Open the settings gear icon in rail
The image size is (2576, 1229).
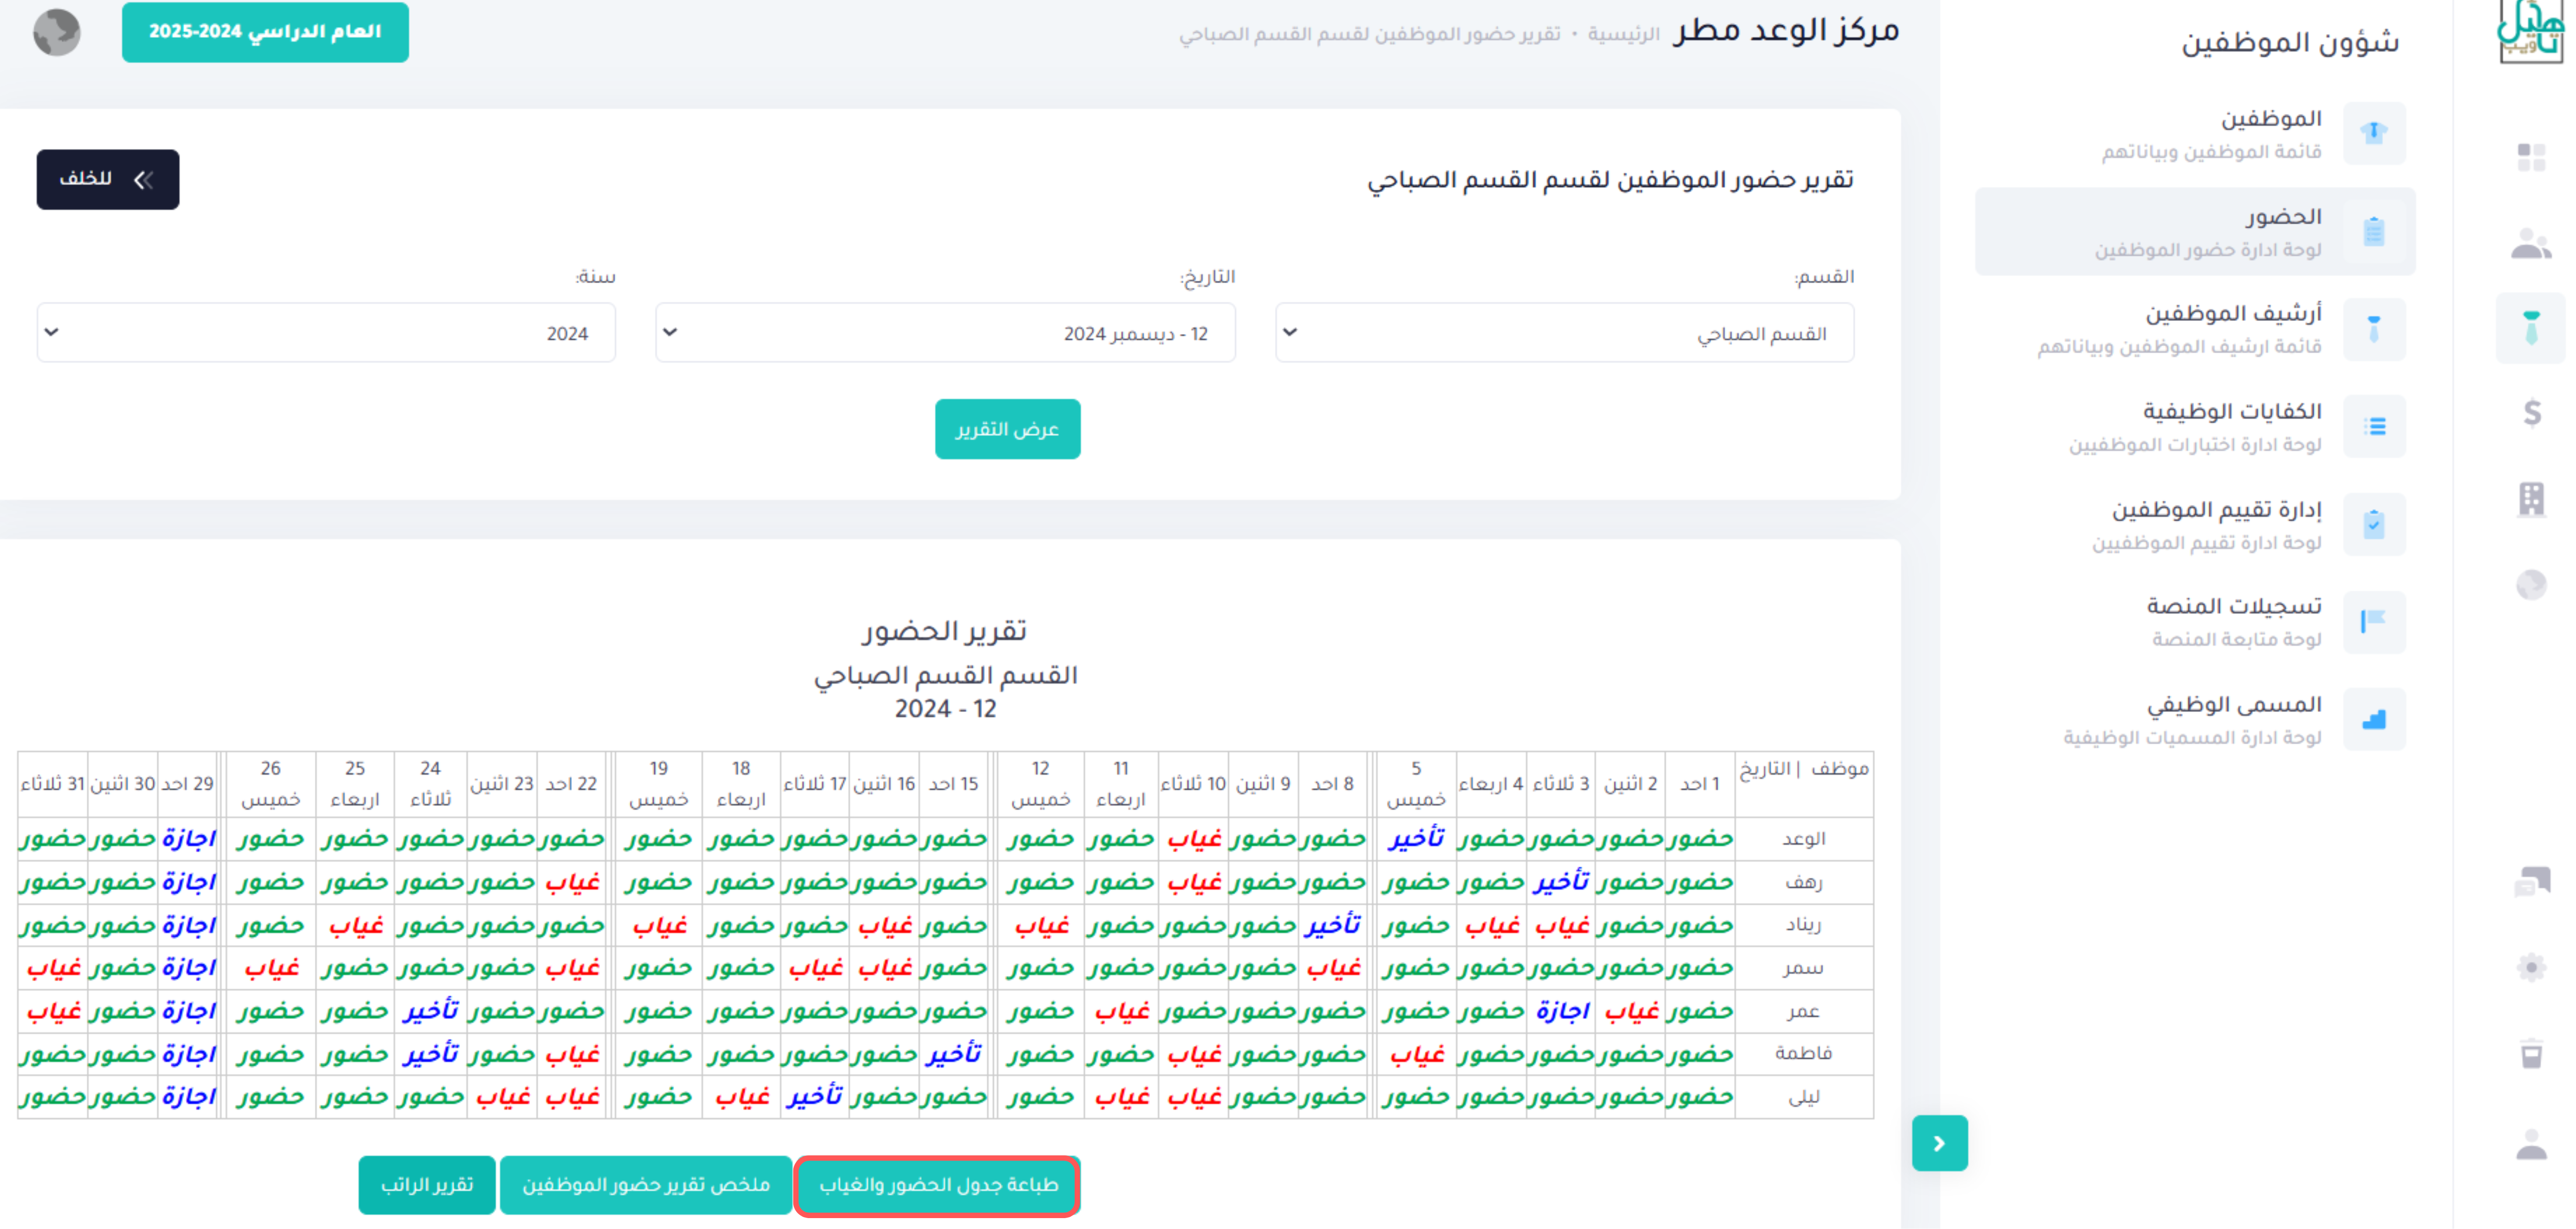tap(2531, 967)
